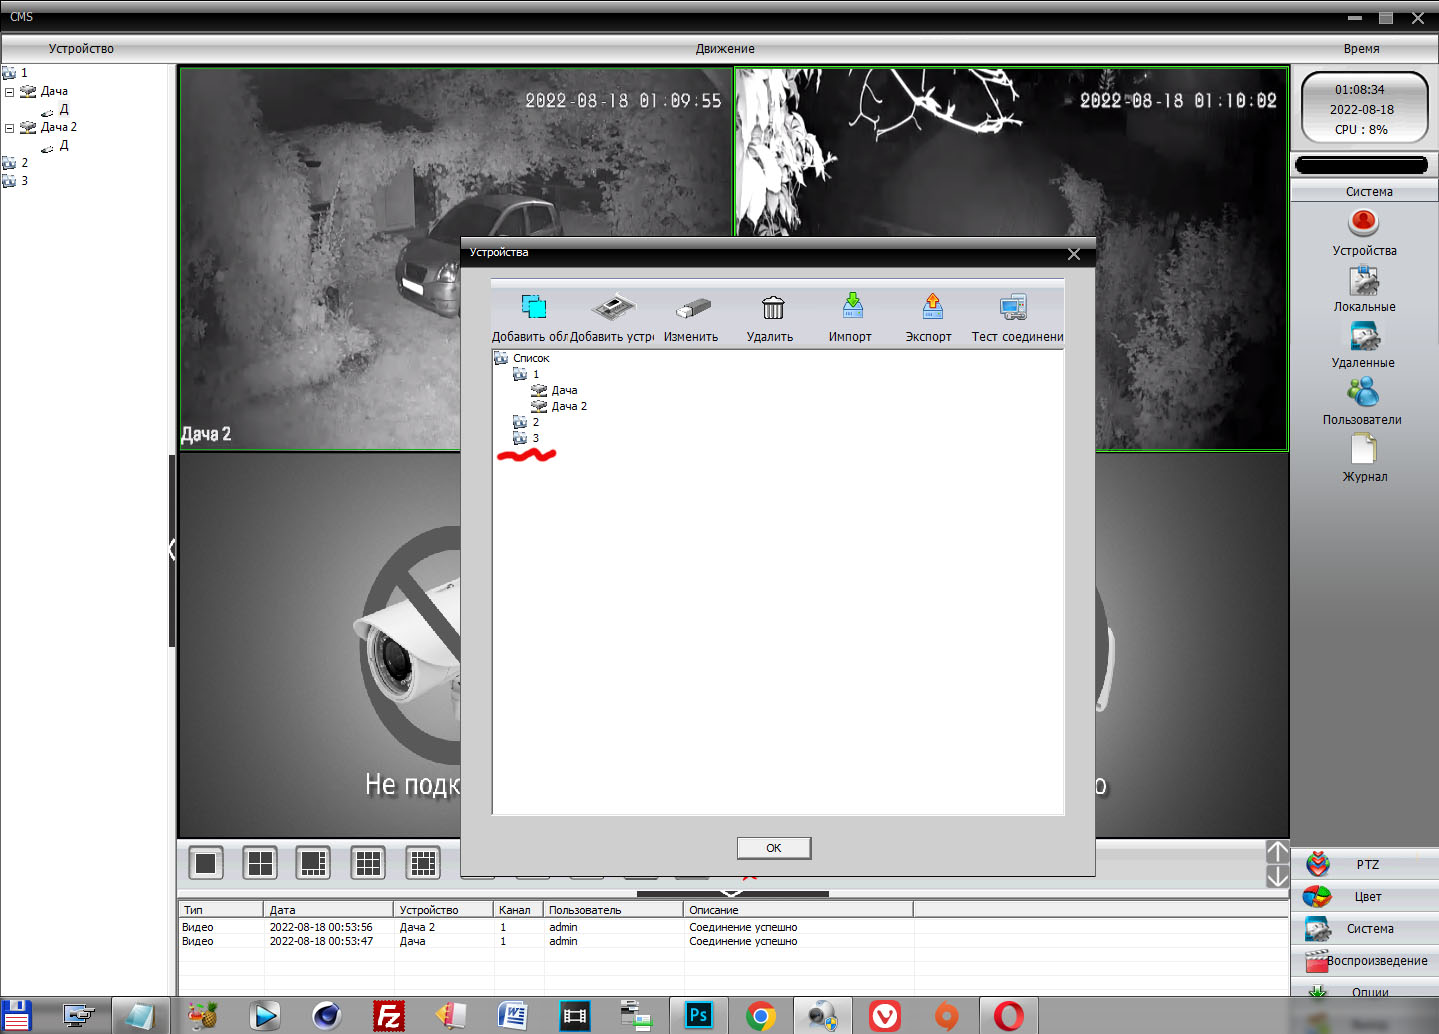The height and width of the screenshot is (1034, 1439).
Task: Open the Journal (Журнал) log
Action: 1363,451
